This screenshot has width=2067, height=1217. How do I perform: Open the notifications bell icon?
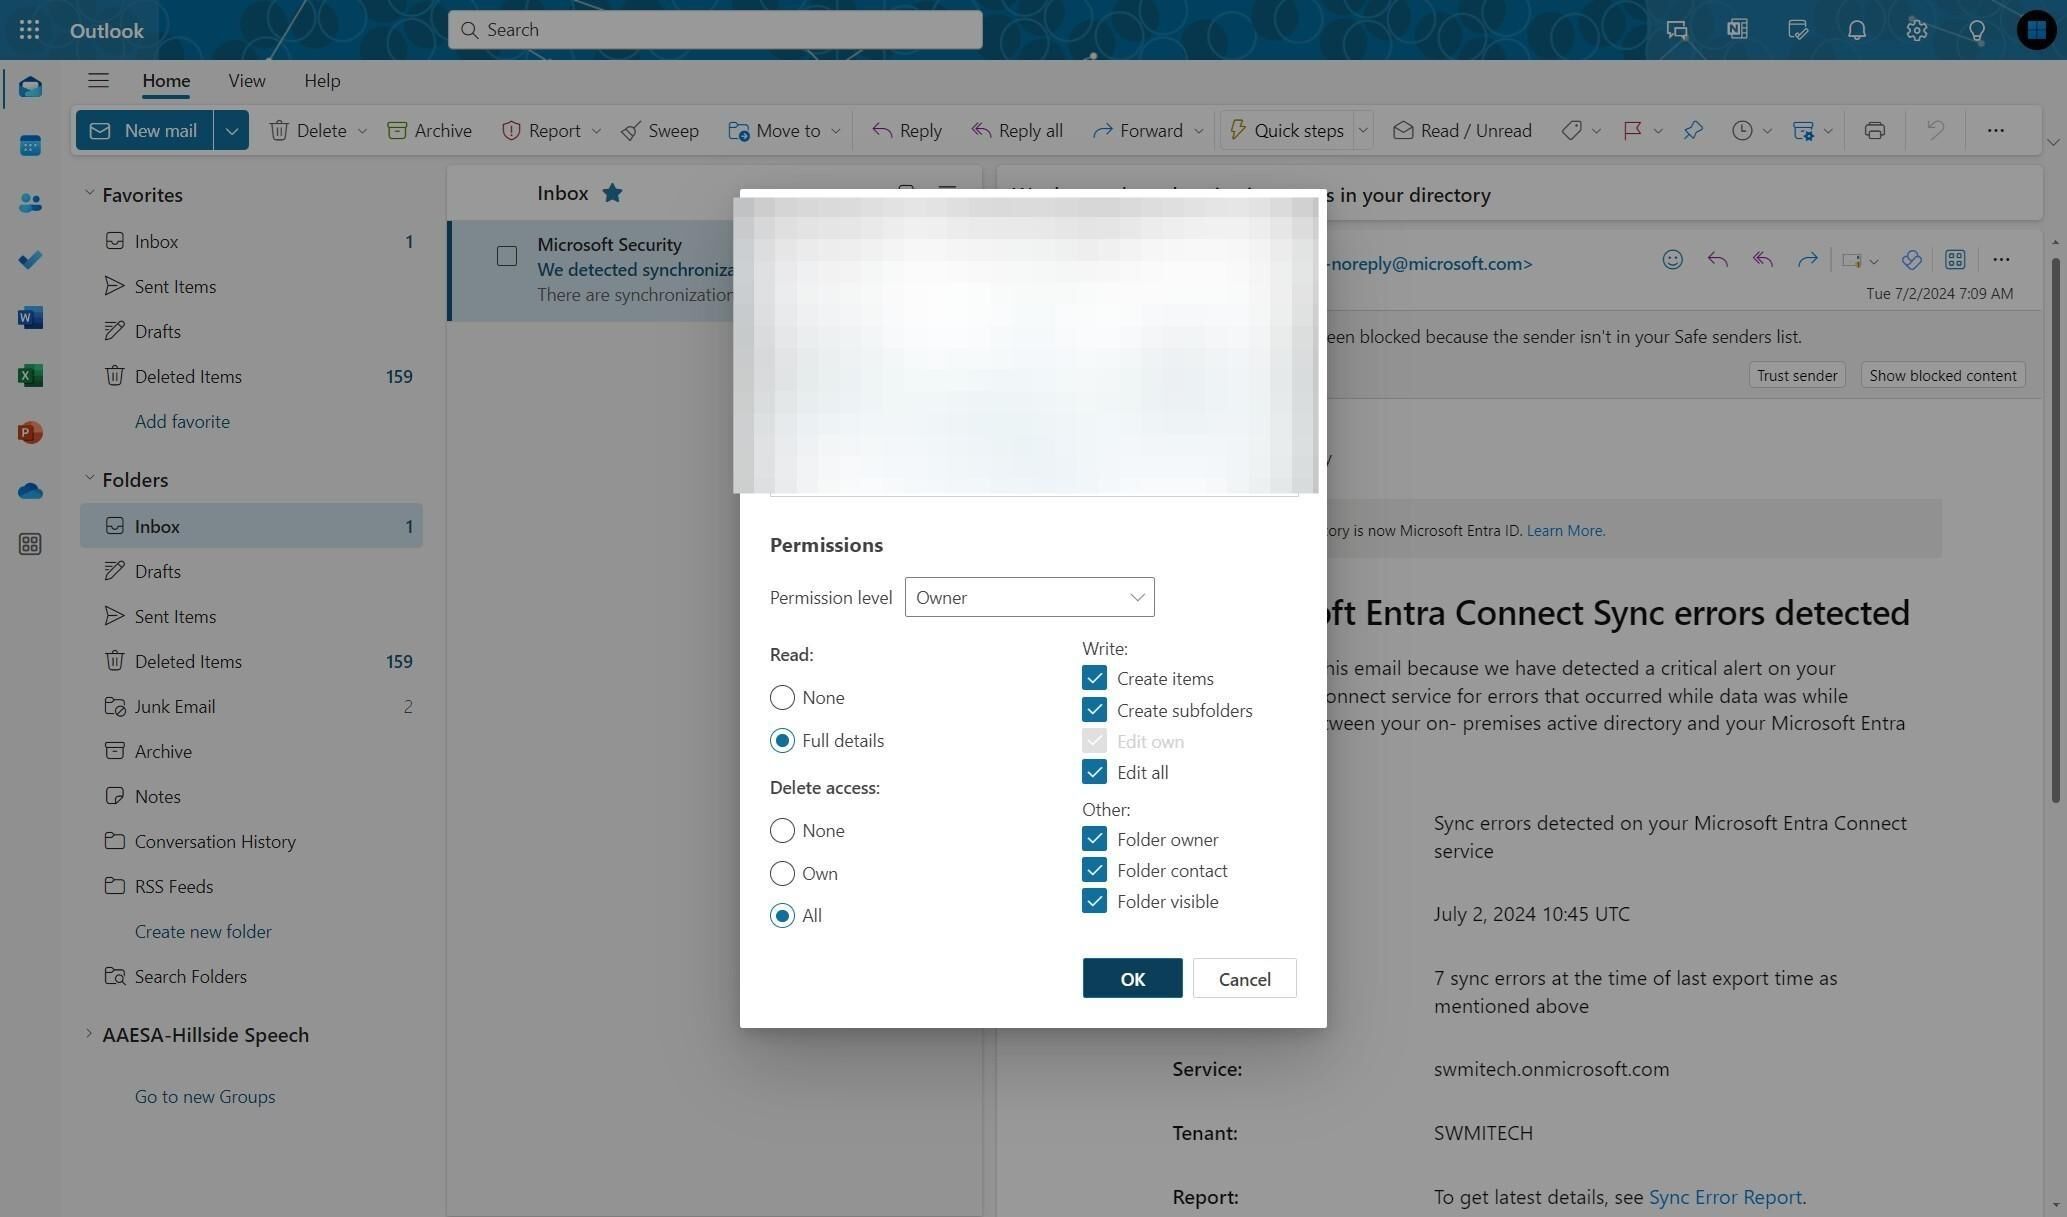pos(1856,30)
